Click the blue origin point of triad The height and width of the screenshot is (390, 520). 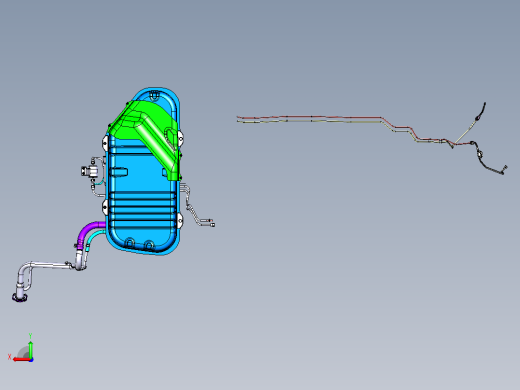(31, 360)
